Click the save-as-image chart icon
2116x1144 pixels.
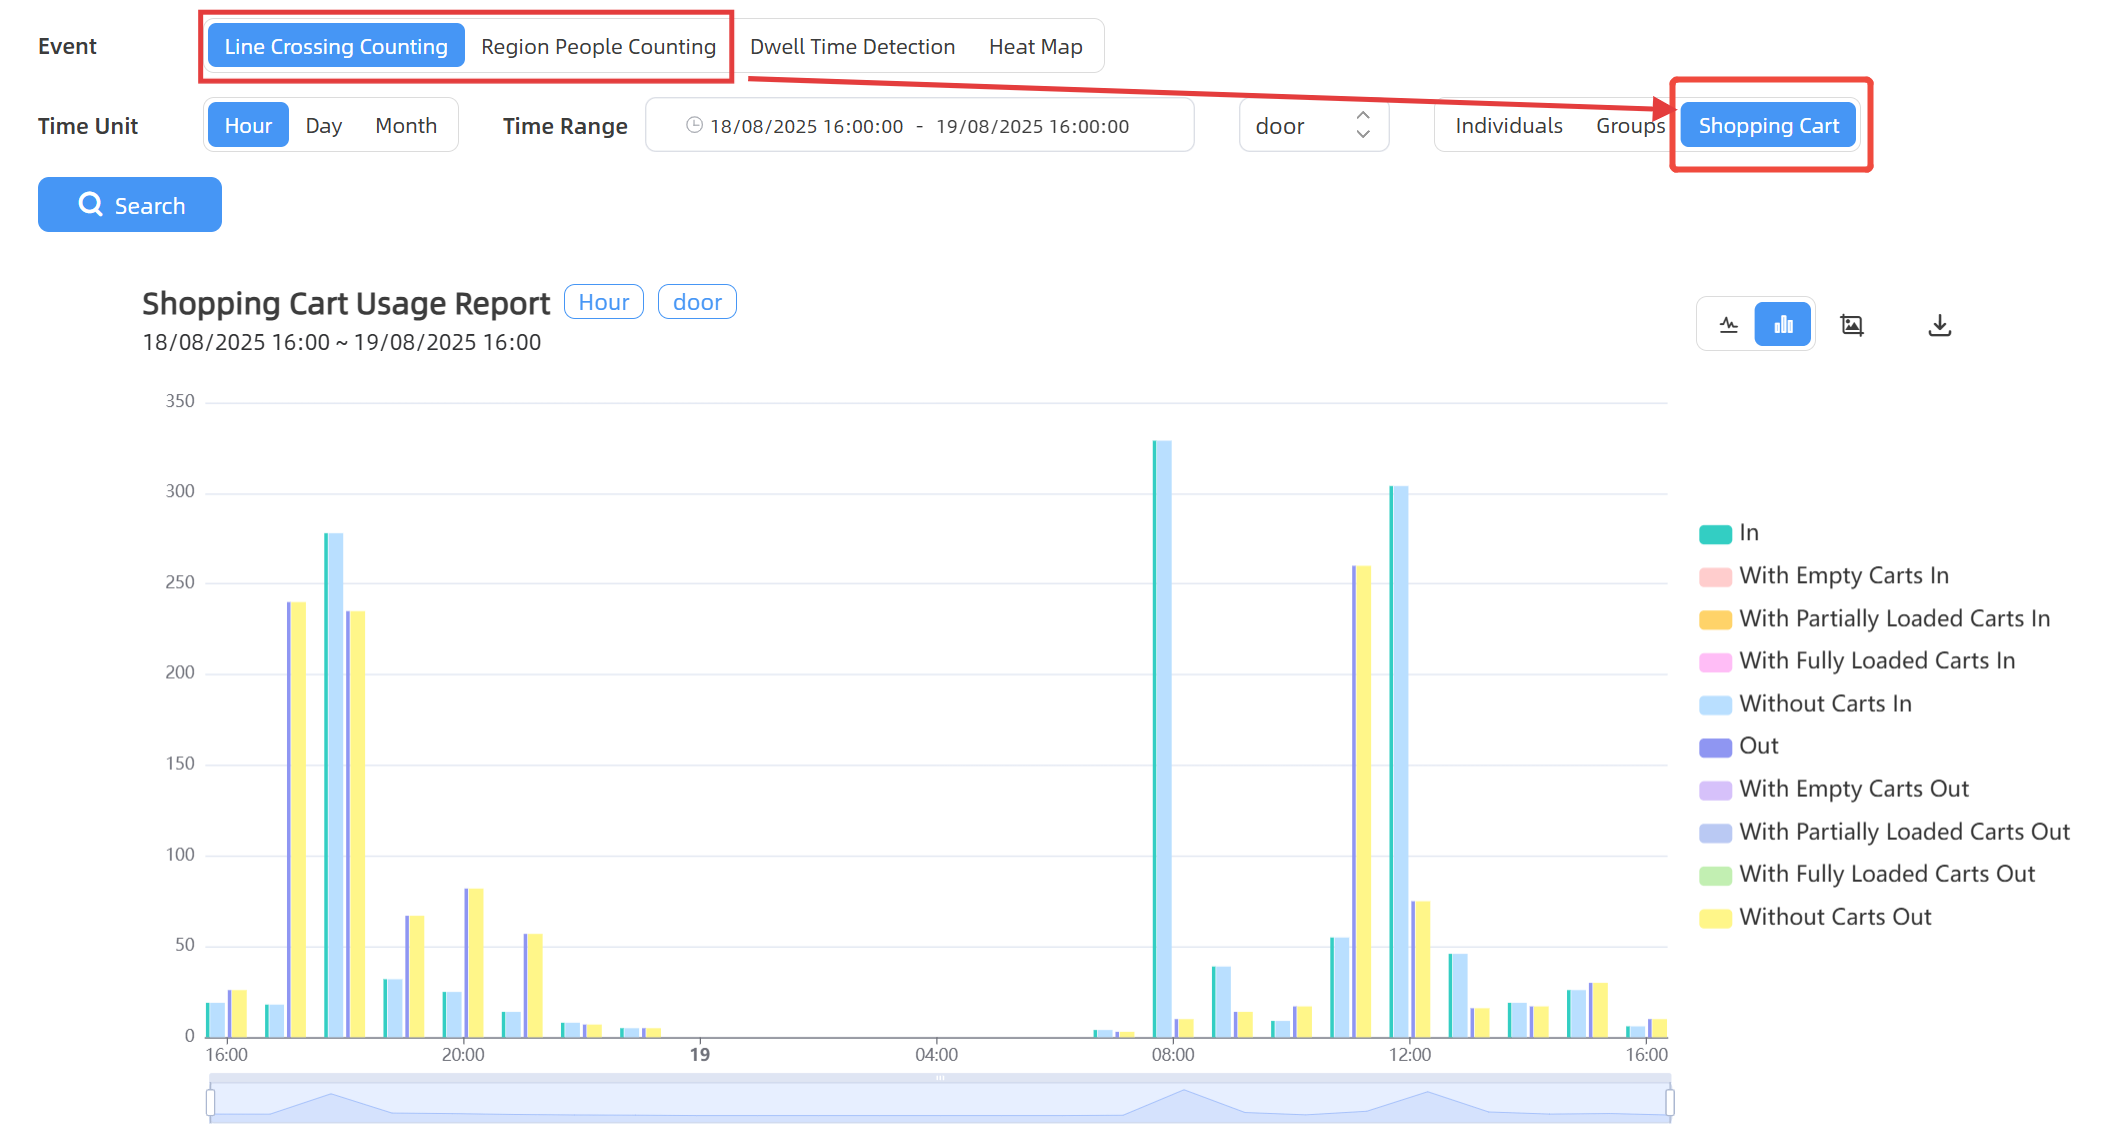[1852, 325]
